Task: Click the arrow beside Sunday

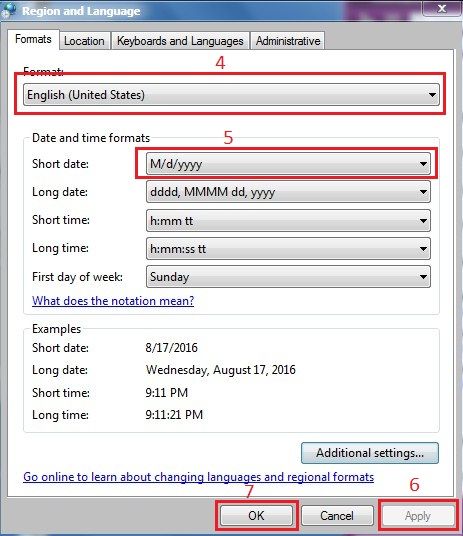Action: (423, 277)
